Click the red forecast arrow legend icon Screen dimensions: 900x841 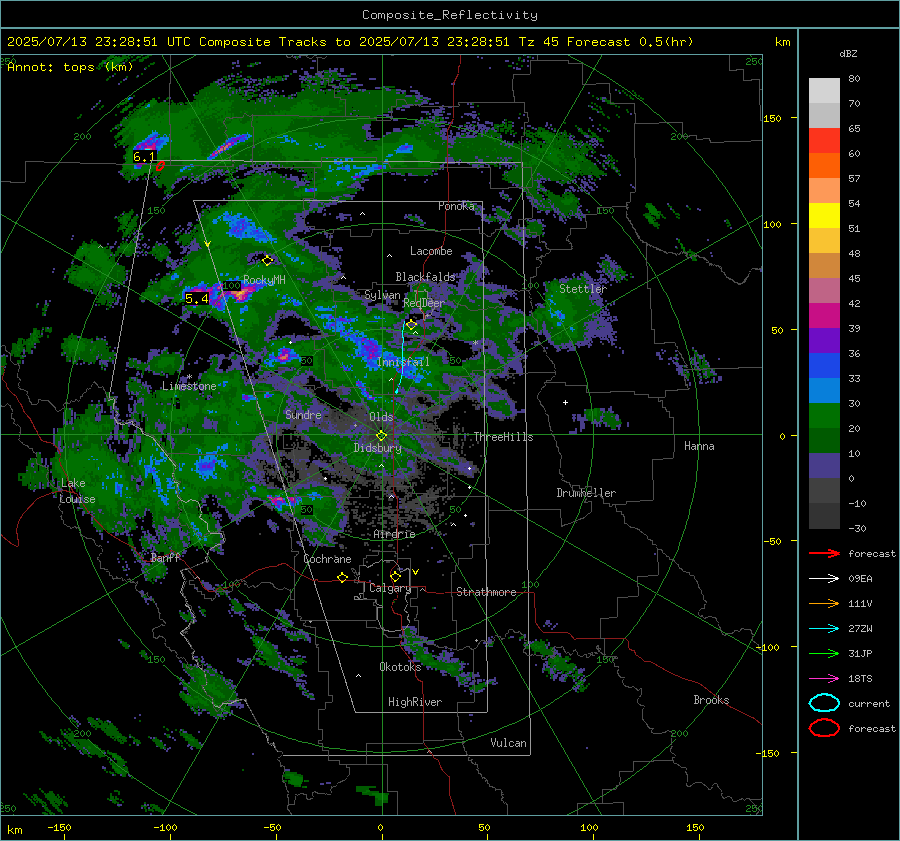(x=824, y=553)
